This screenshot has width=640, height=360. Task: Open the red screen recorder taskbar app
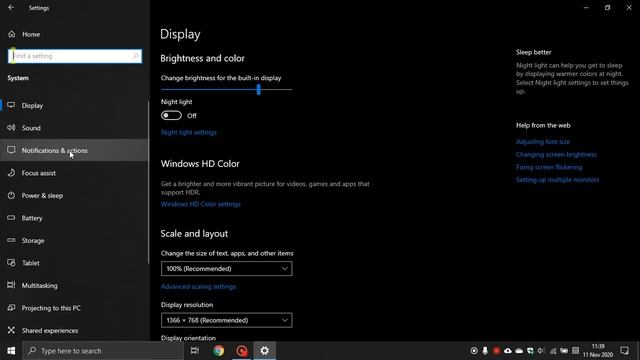point(242,351)
